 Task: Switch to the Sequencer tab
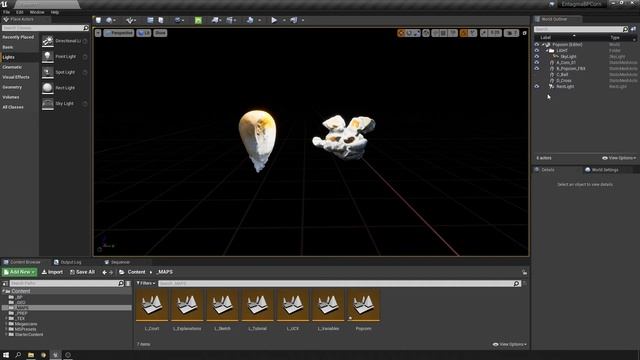(x=117, y=262)
